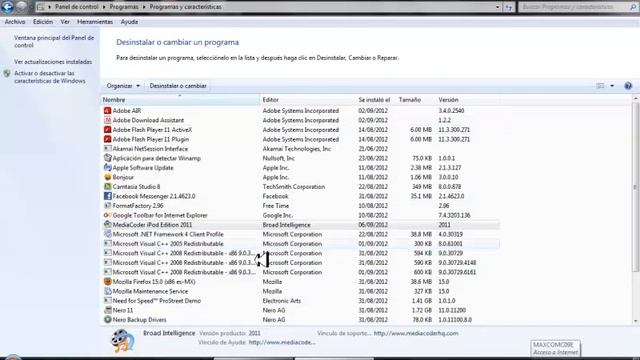Click the Electronic Arts editor cell
The height and width of the screenshot is (360, 640).
coord(282,301)
